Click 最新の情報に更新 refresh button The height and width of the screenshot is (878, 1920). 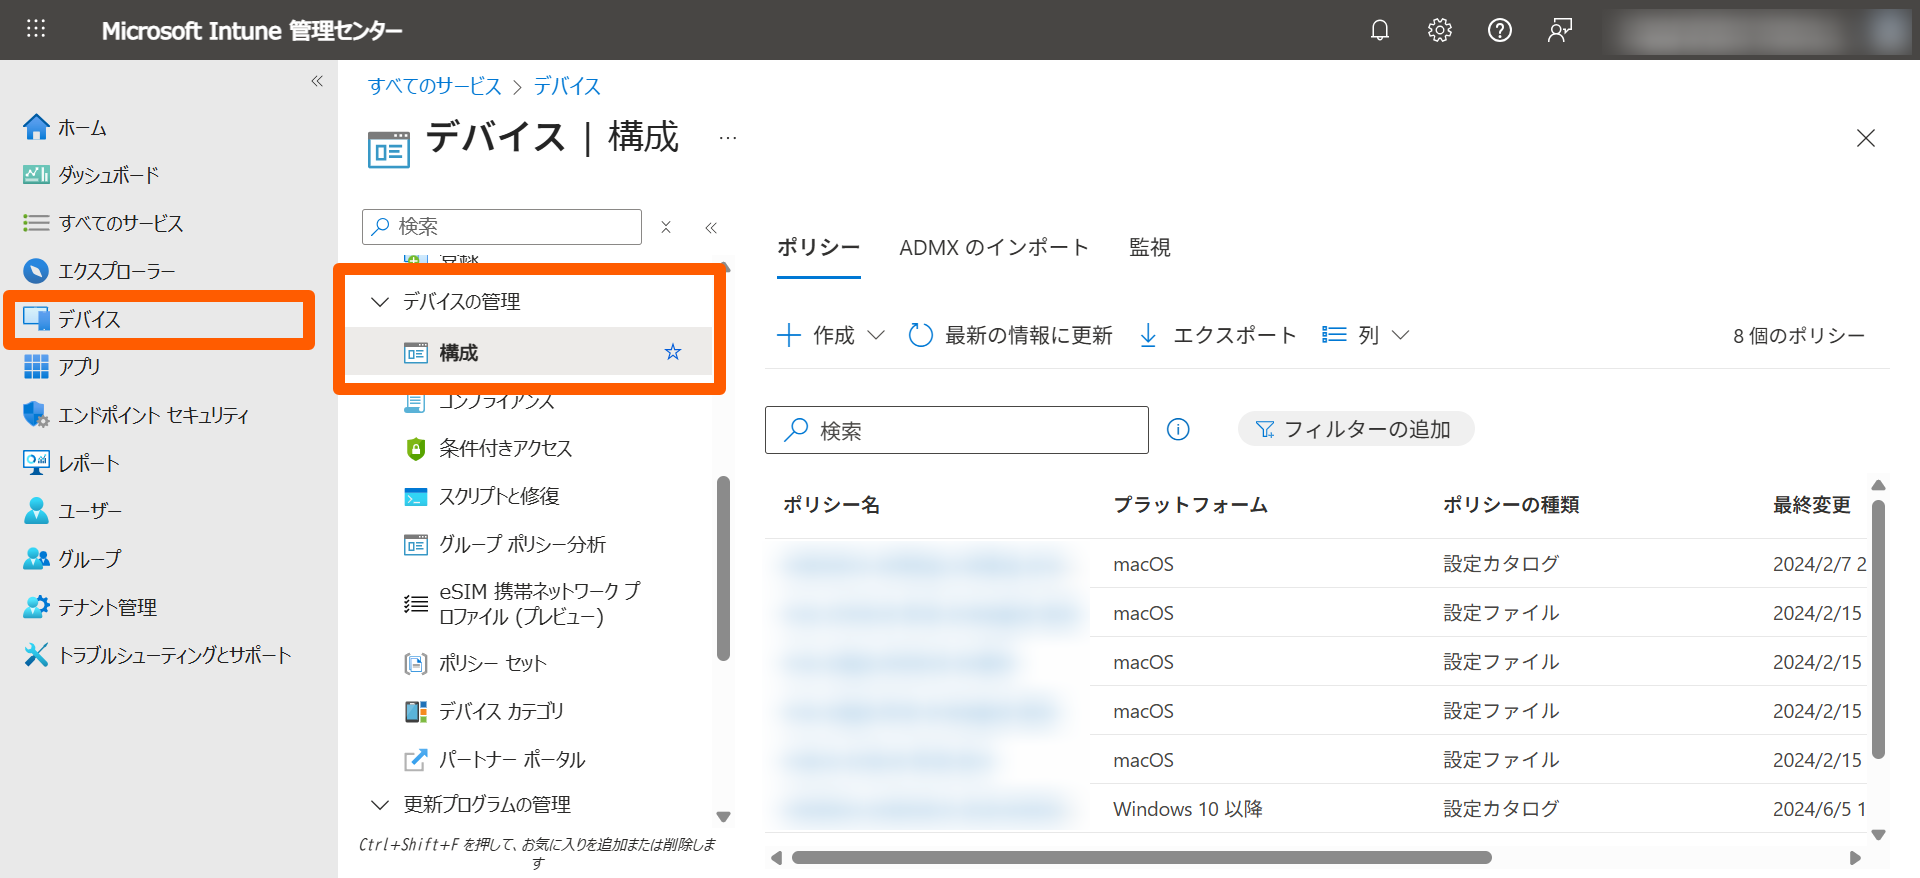1011,335
